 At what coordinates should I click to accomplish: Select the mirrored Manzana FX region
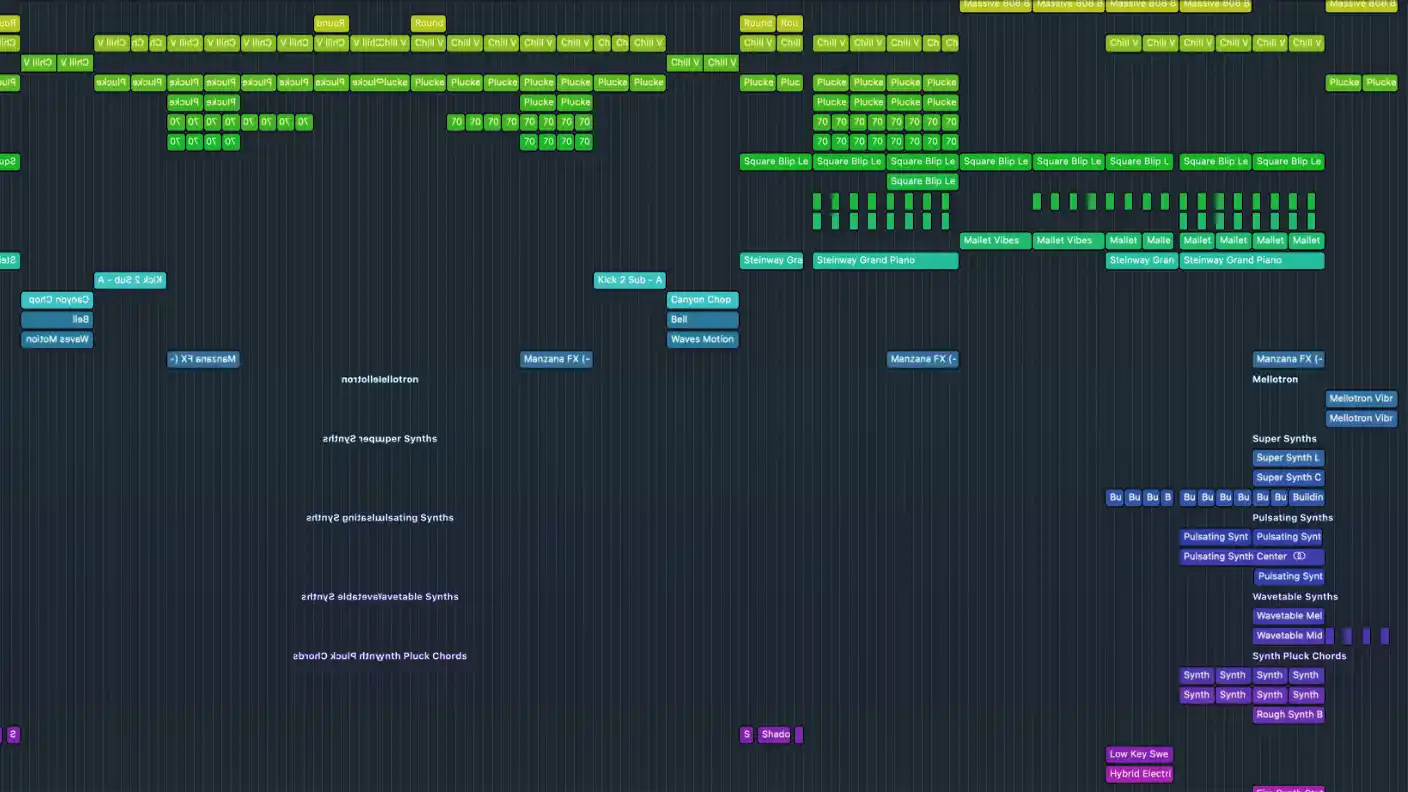[x=203, y=359]
